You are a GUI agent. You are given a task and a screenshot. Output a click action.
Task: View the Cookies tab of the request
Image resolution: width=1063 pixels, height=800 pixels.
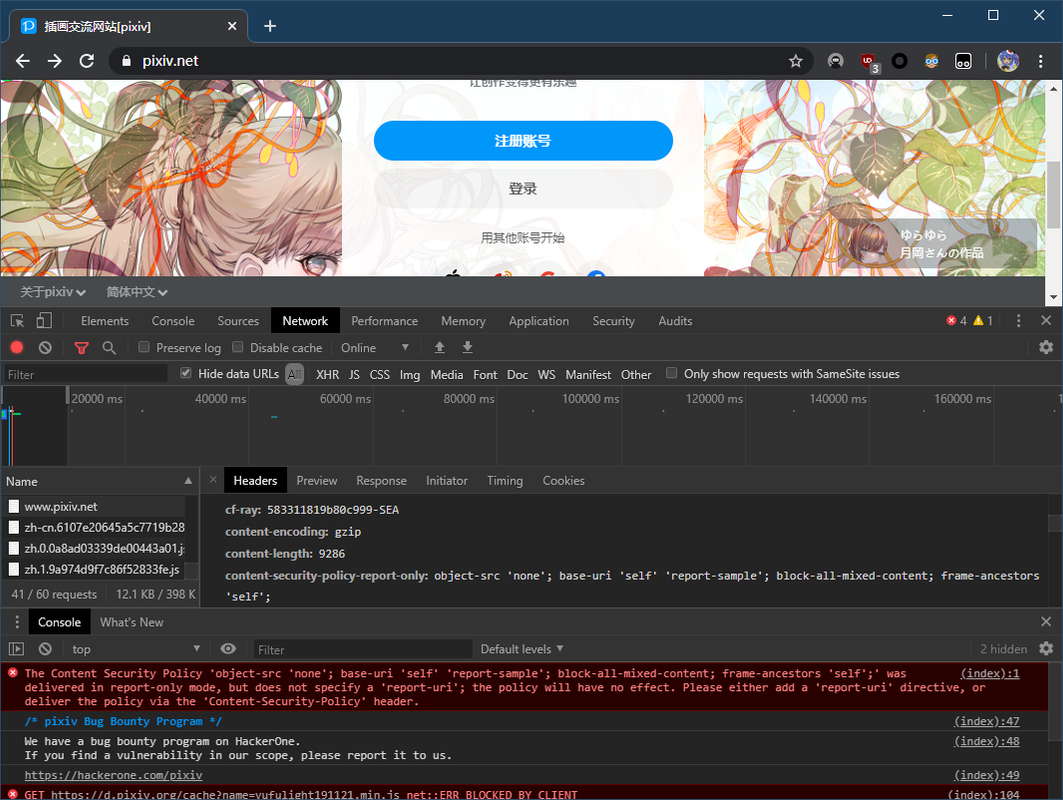click(563, 481)
